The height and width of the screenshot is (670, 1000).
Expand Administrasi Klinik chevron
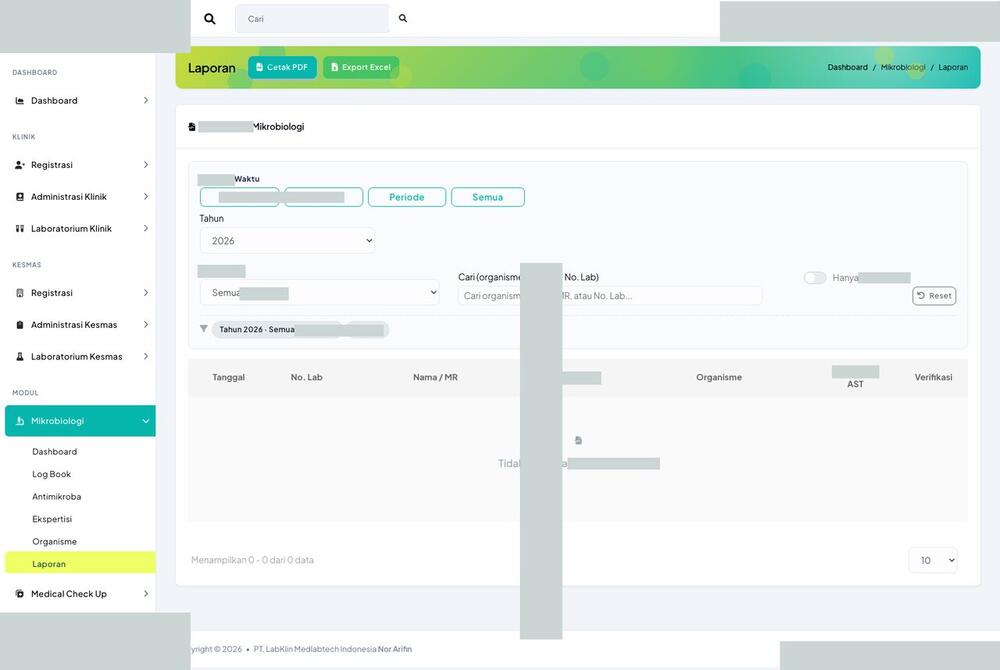[145, 197]
